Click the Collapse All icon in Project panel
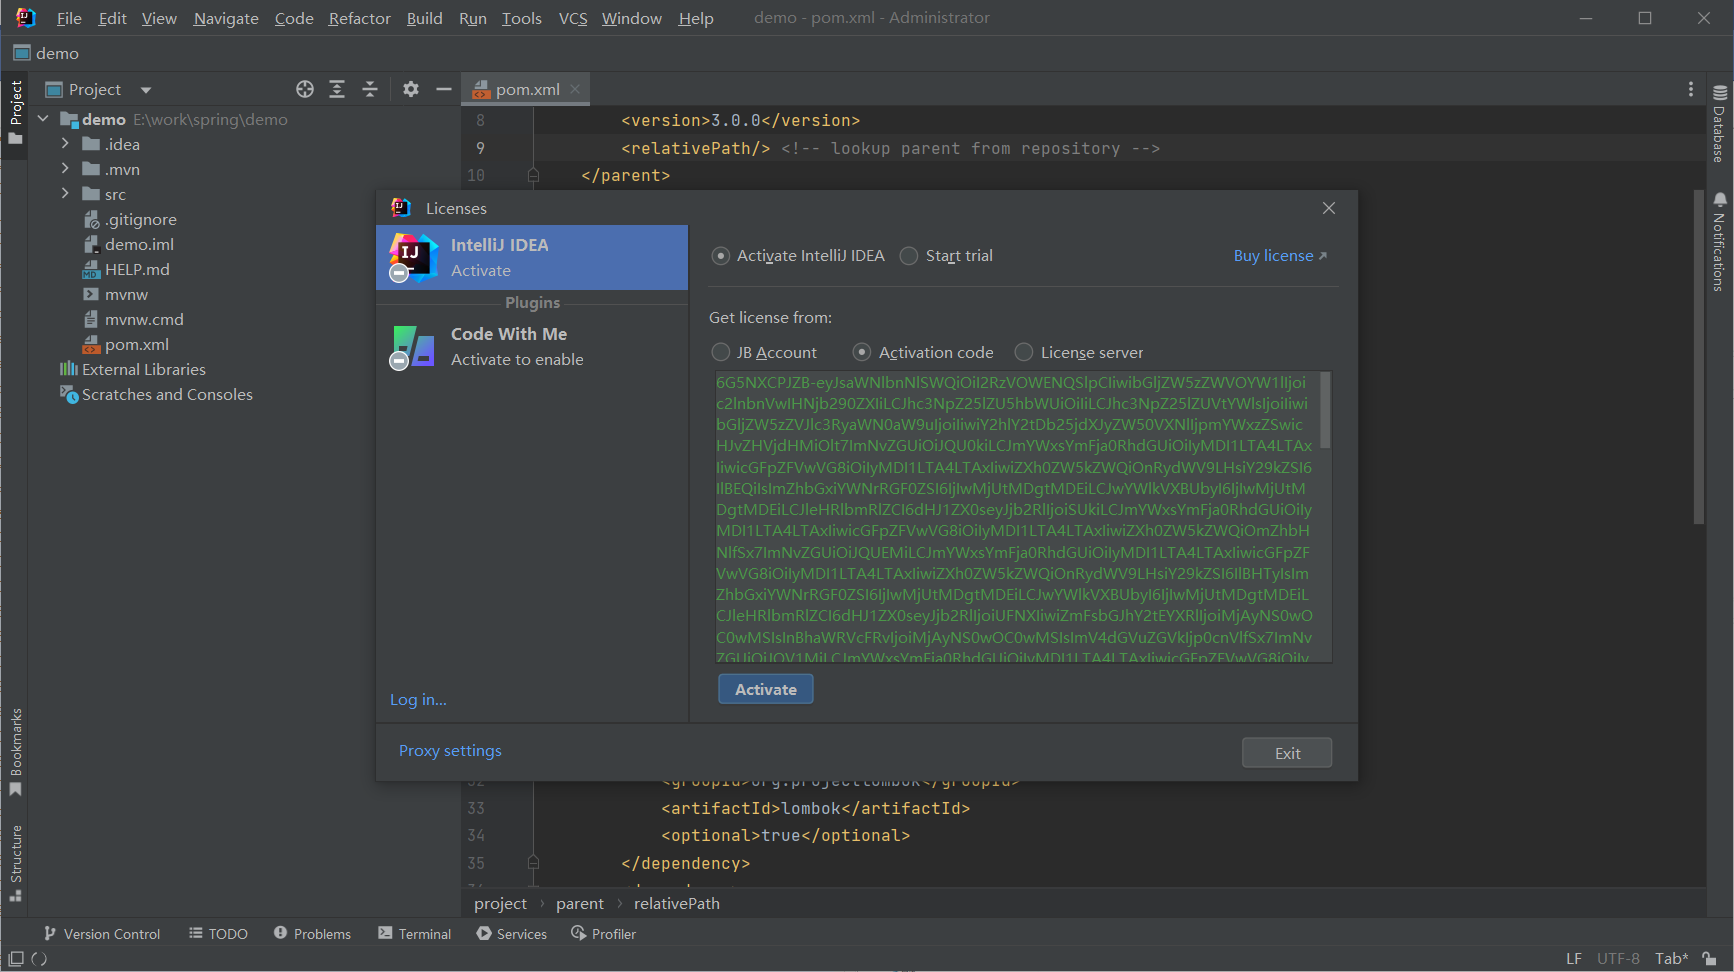This screenshot has width=1734, height=972. 370,89
